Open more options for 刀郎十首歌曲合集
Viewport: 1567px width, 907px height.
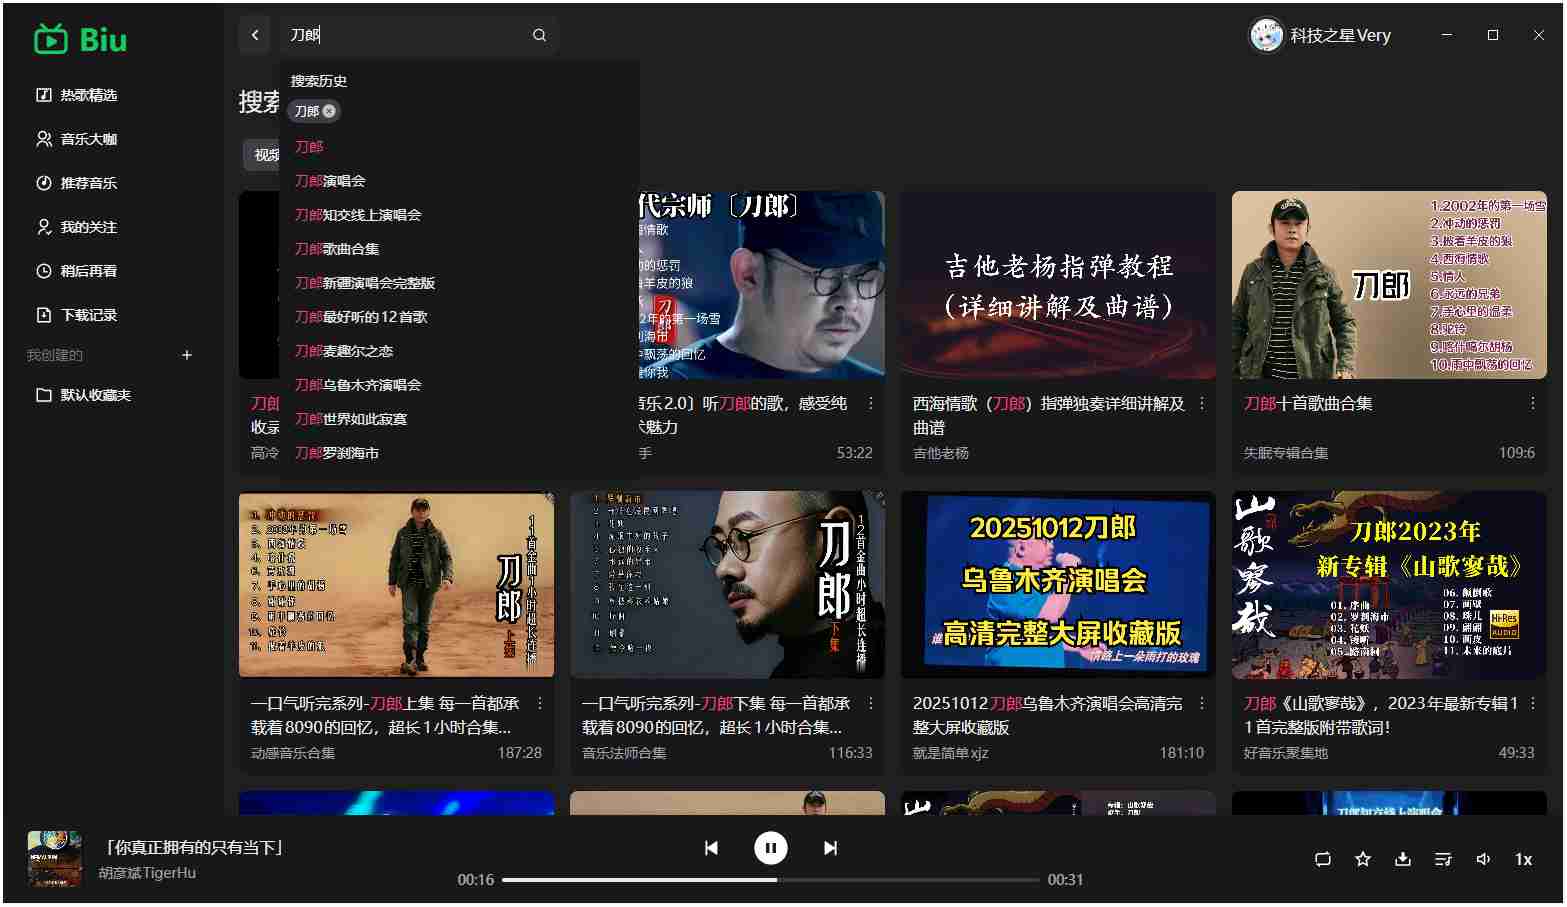[1532, 403]
